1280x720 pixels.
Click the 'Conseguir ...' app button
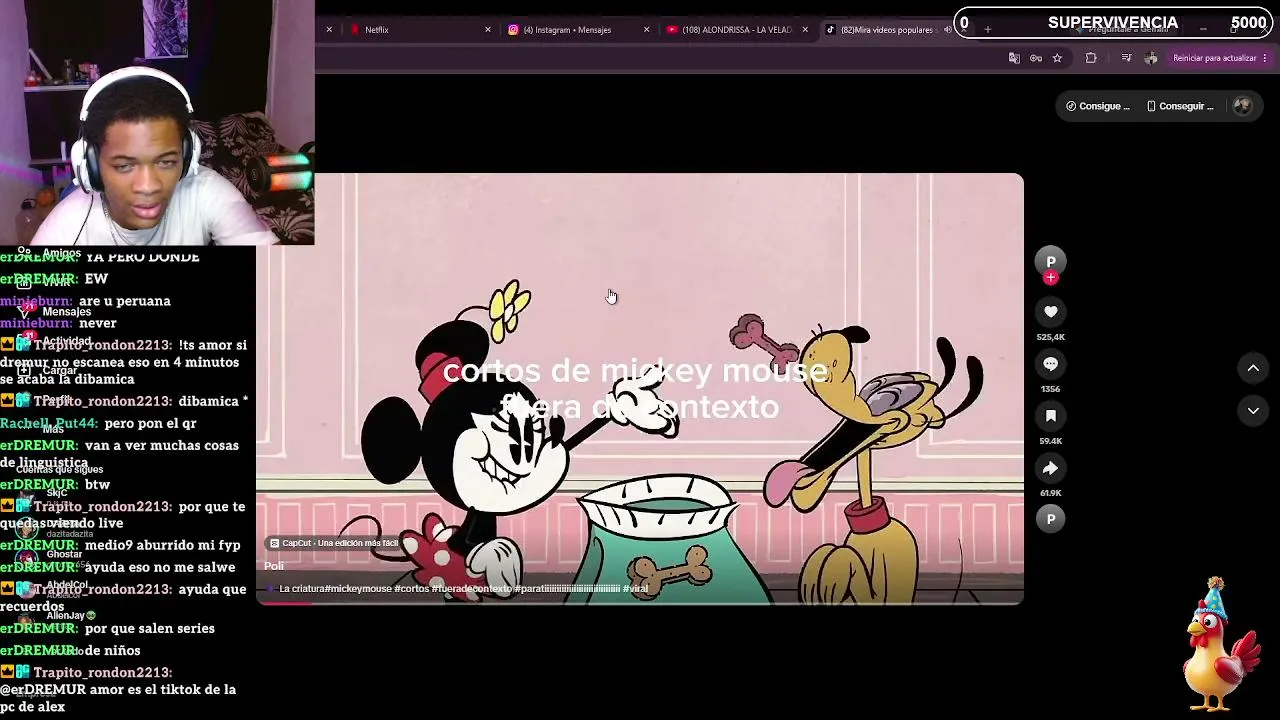[1180, 106]
